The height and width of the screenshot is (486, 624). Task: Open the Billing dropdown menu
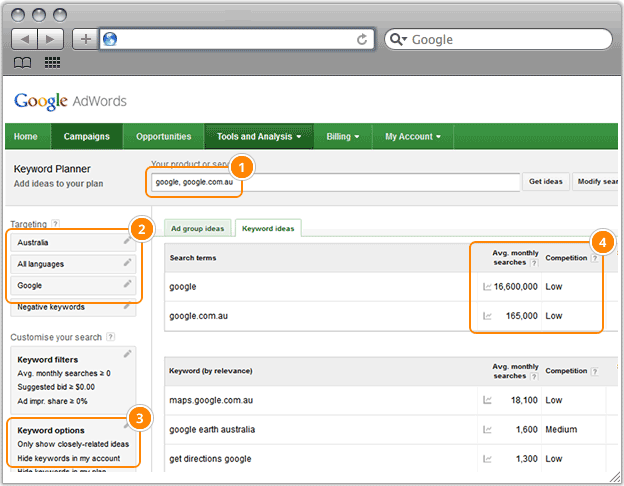coord(343,137)
